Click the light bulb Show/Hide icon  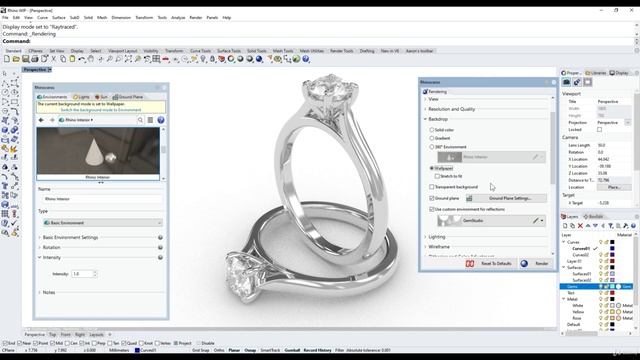pos(203,59)
